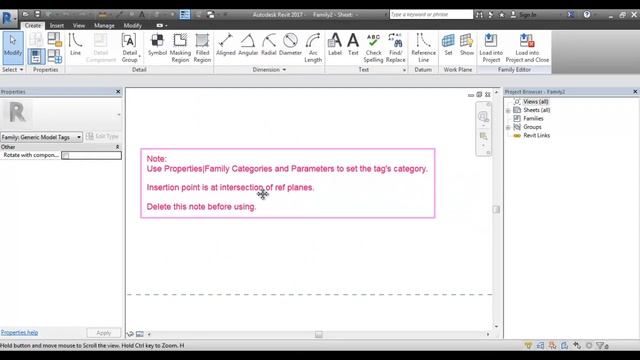Click Load into Project
Image resolution: width=640 pixels, height=360 pixels.
coord(491,48)
